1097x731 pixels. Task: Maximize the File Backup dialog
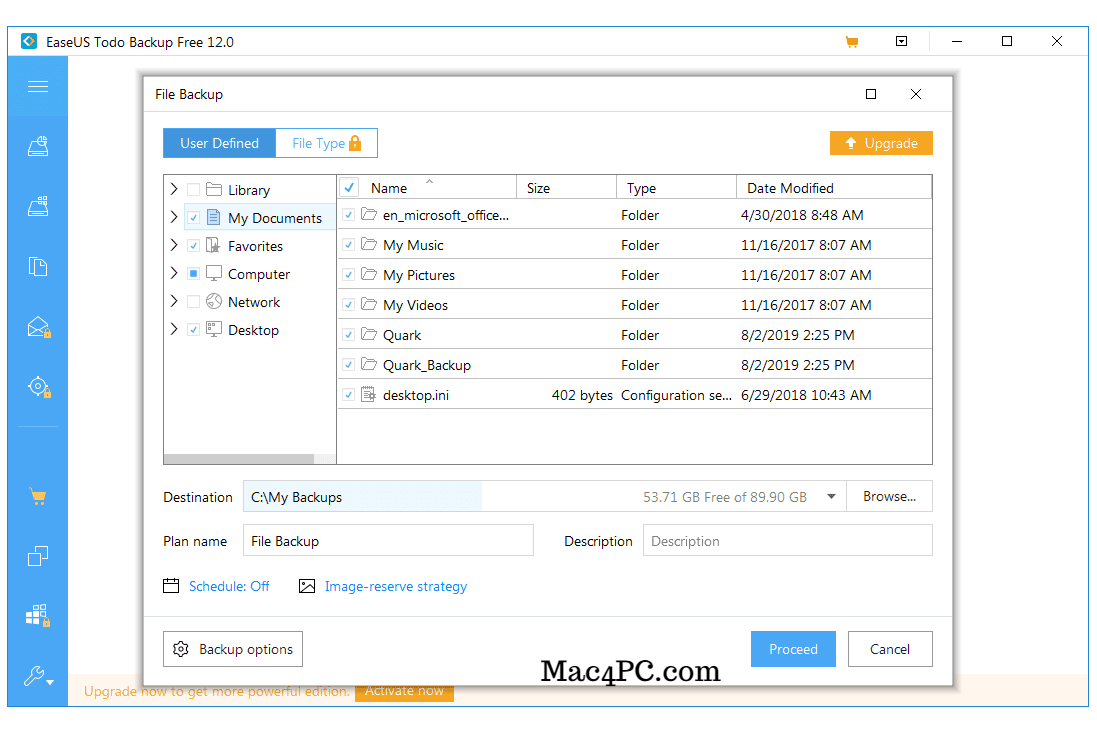(x=871, y=94)
